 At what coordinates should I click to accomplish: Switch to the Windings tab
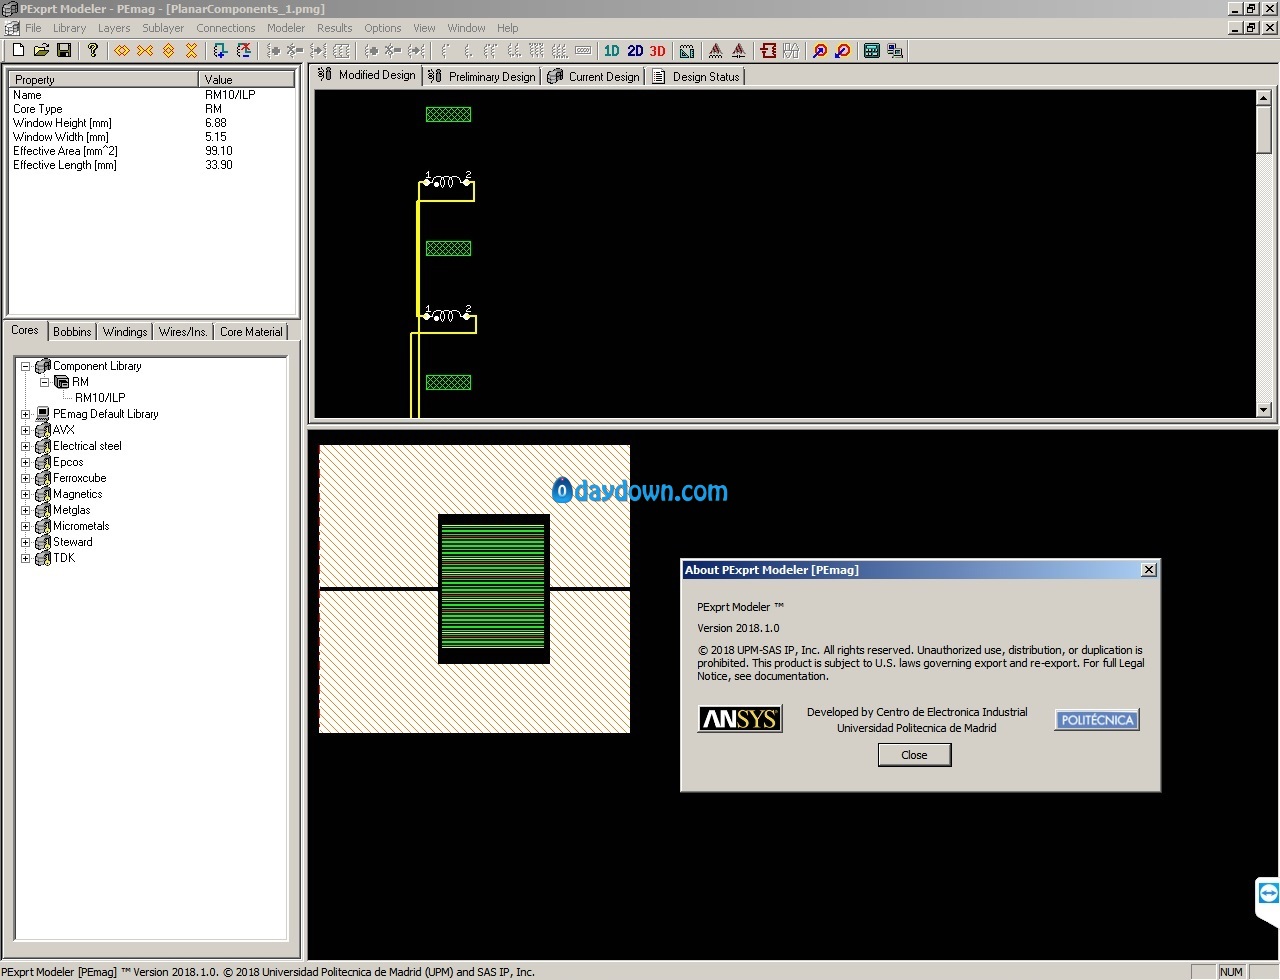(x=125, y=332)
